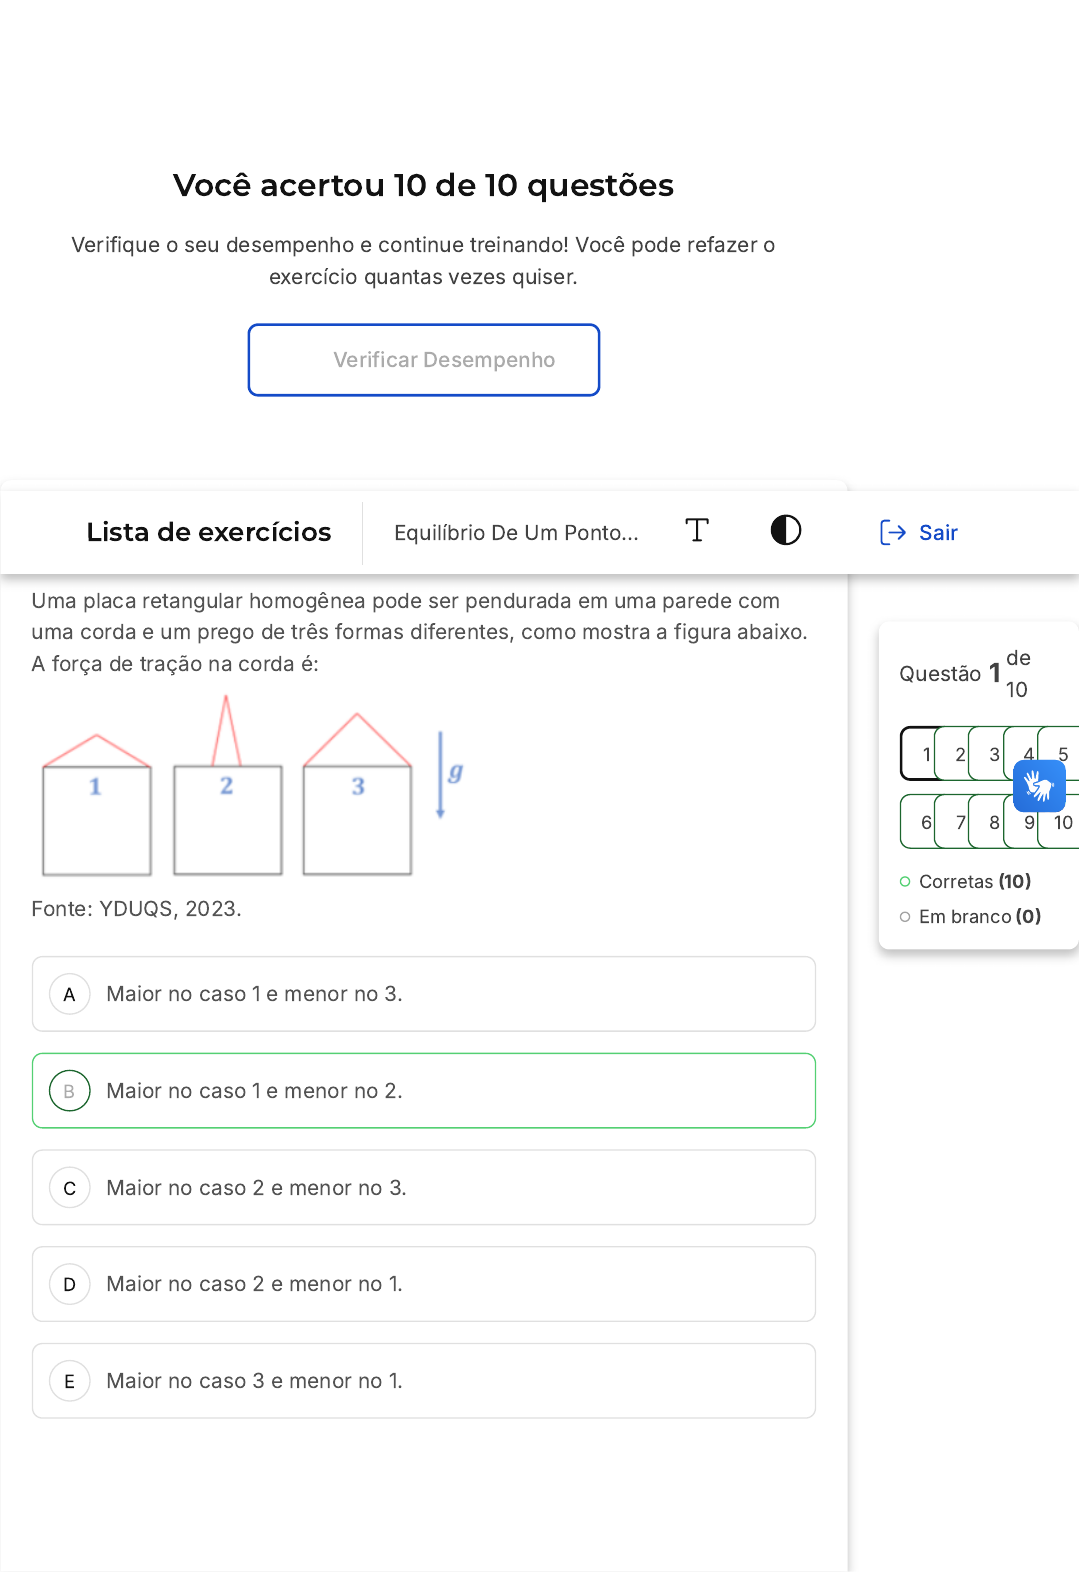Click the Sair link
Image resolution: width=1079 pixels, height=1572 pixels.
(938, 533)
